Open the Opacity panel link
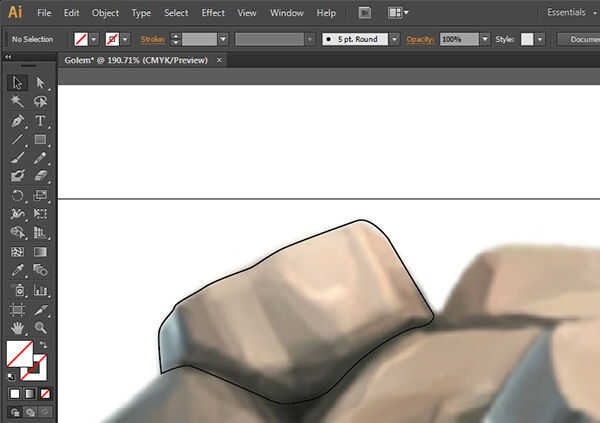The height and width of the screenshot is (423, 600). [420, 39]
